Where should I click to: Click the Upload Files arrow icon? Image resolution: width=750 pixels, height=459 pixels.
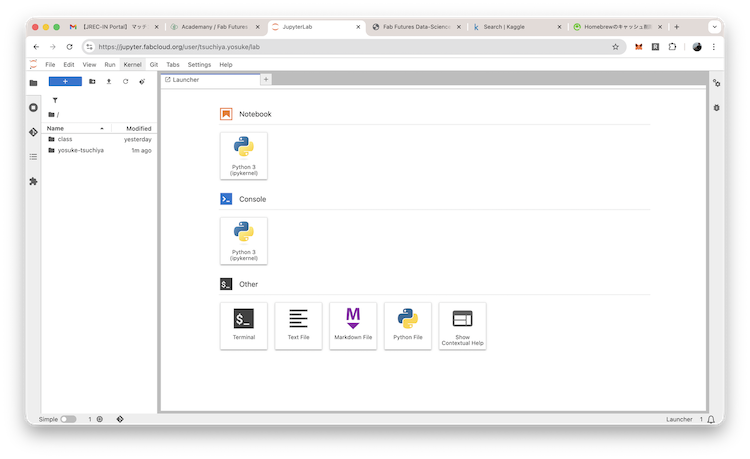coord(108,81)
